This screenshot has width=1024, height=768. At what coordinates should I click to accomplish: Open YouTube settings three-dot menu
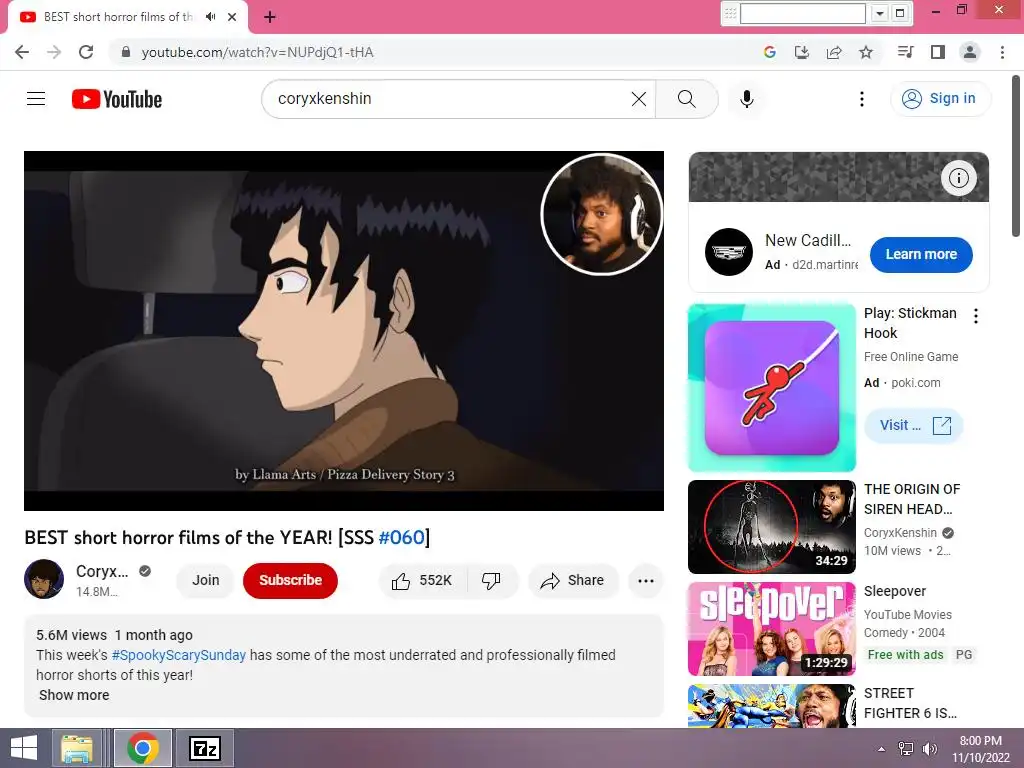pyautogui.click(x=861, y=99)
